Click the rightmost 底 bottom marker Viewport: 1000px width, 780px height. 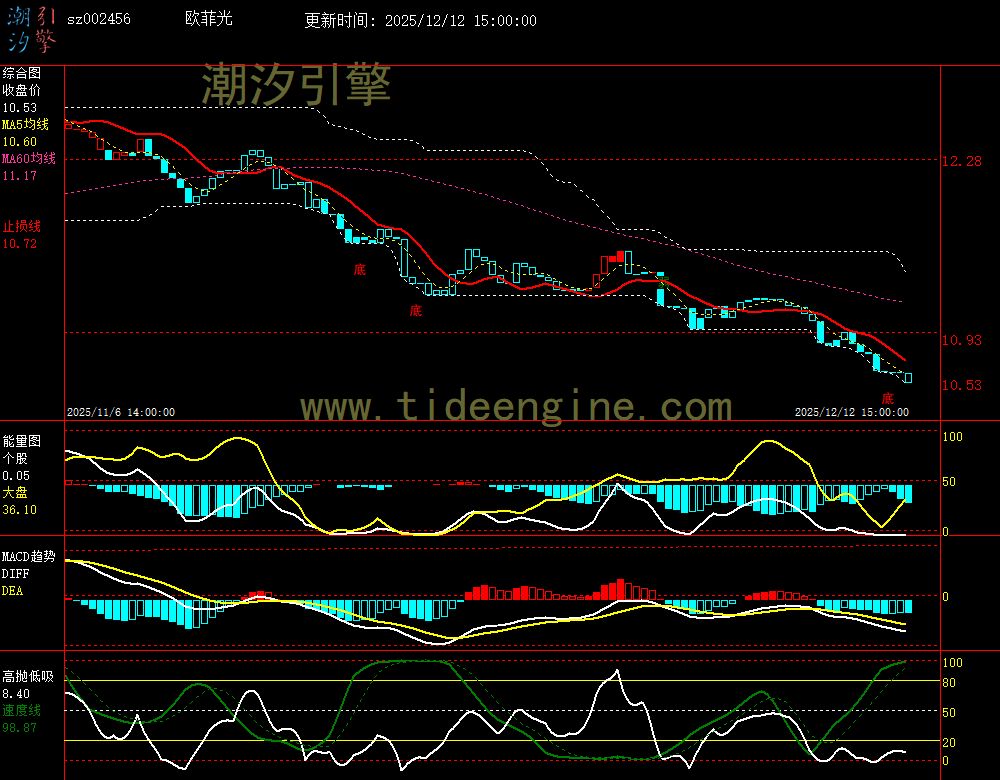888,399
